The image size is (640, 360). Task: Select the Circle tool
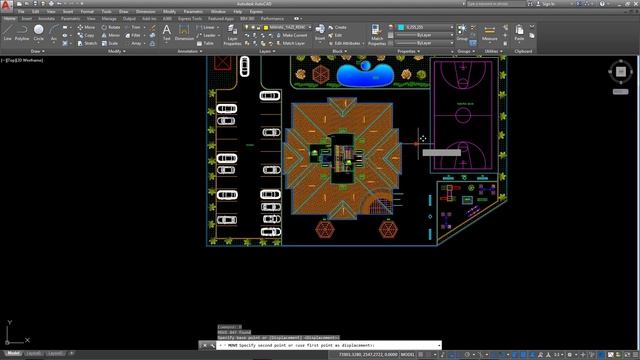[x=38, y=33]
